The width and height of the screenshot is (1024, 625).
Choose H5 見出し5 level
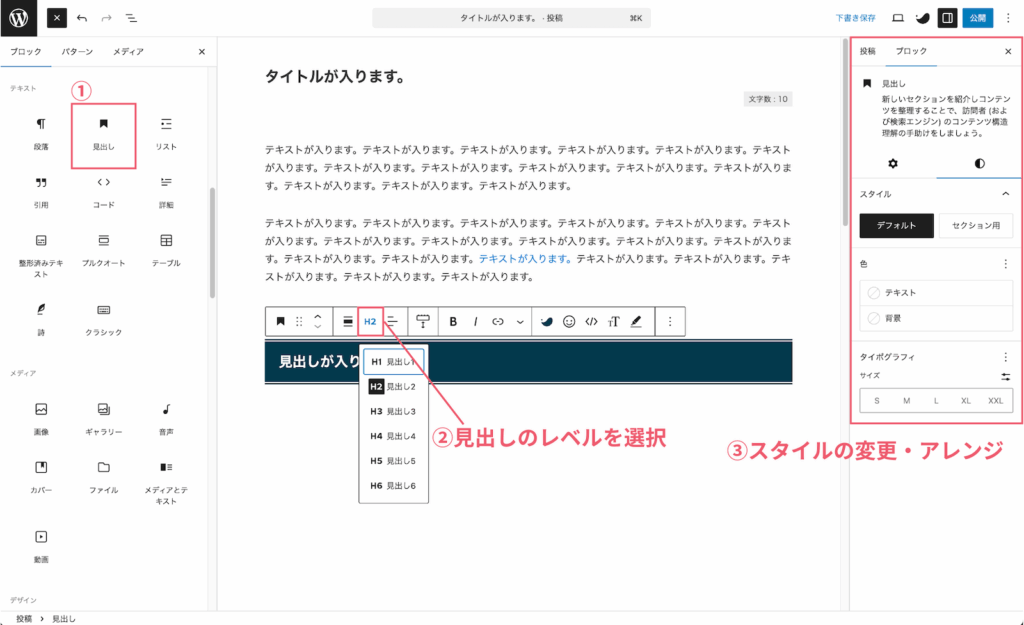(x=394, y=461)
